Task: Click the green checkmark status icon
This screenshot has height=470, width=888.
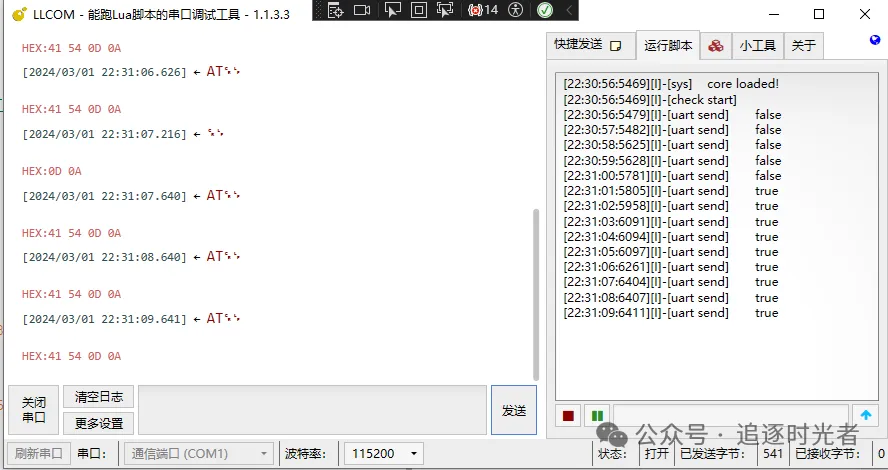Action: click(545, 10)
